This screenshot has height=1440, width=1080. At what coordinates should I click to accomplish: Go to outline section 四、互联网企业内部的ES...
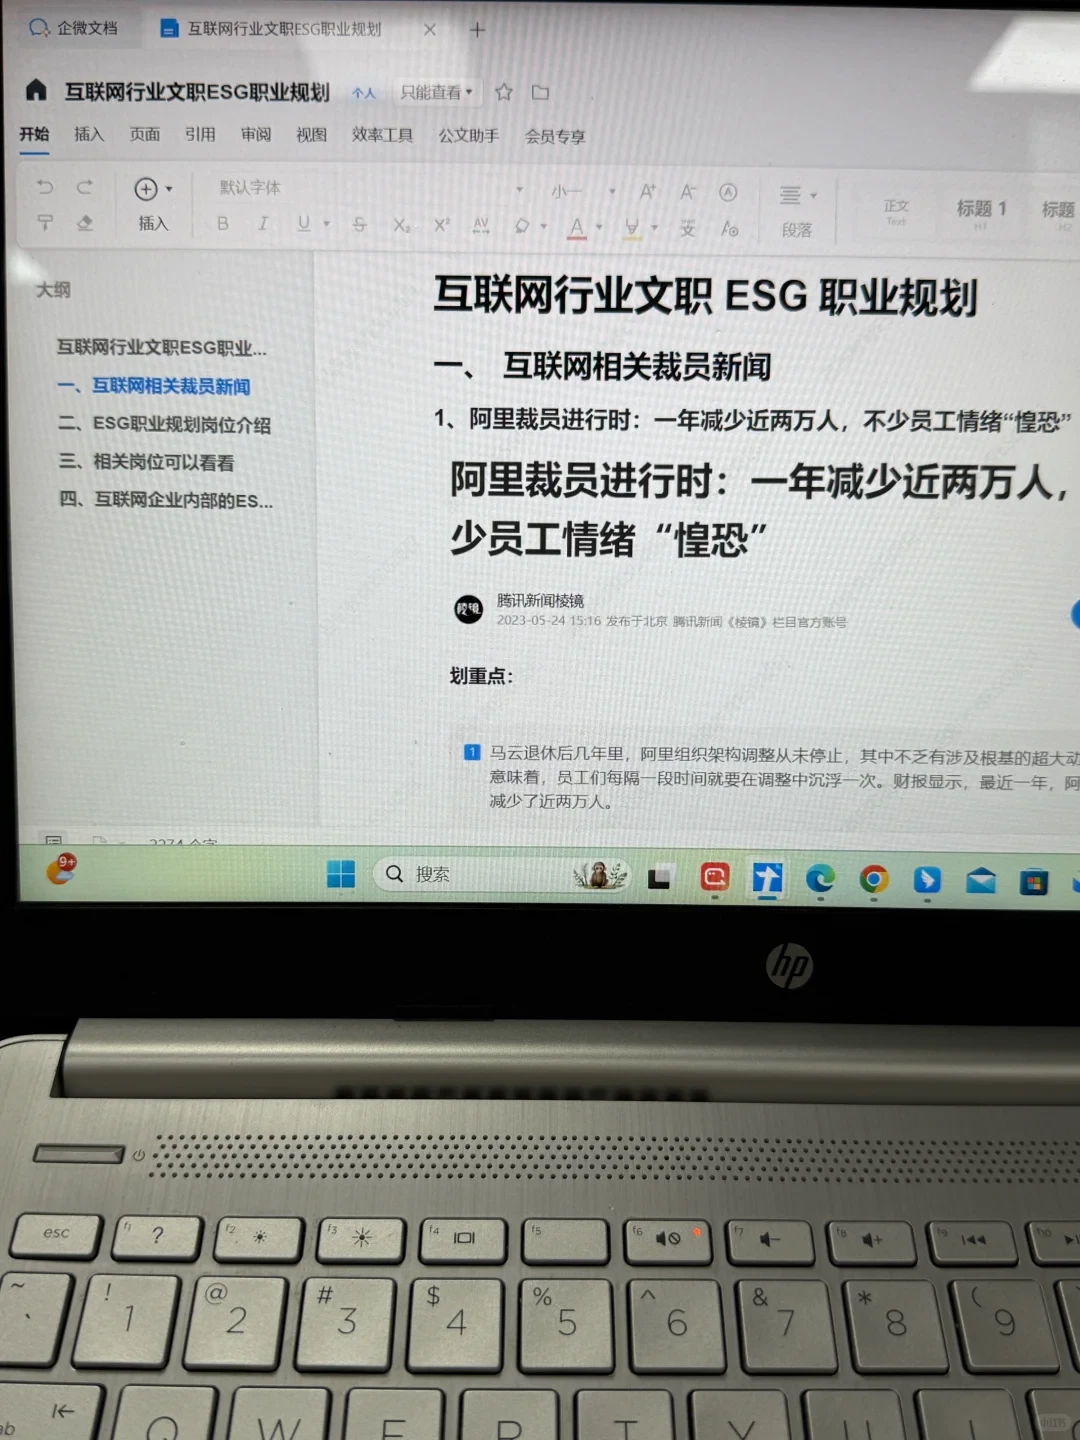click(x=166, y=499)
